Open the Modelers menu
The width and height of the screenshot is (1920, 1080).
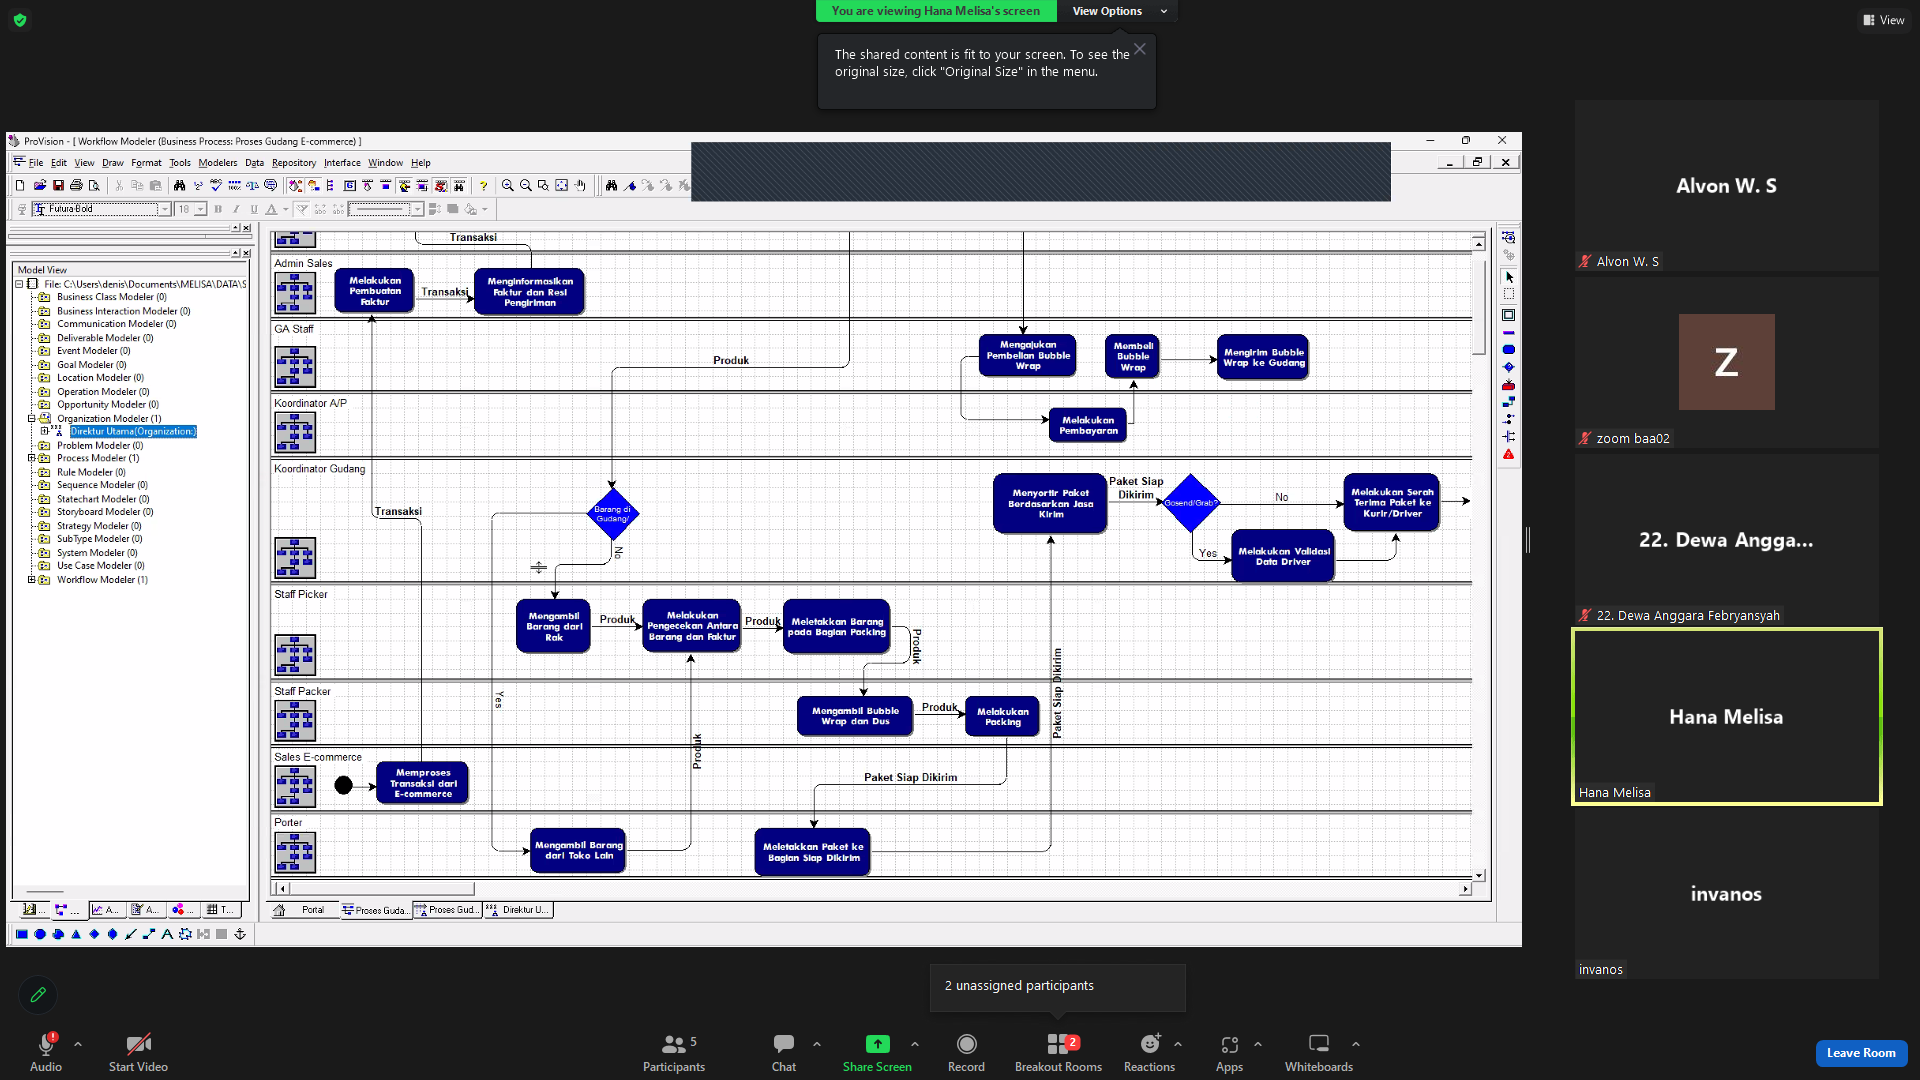click(x=218, y=163)
